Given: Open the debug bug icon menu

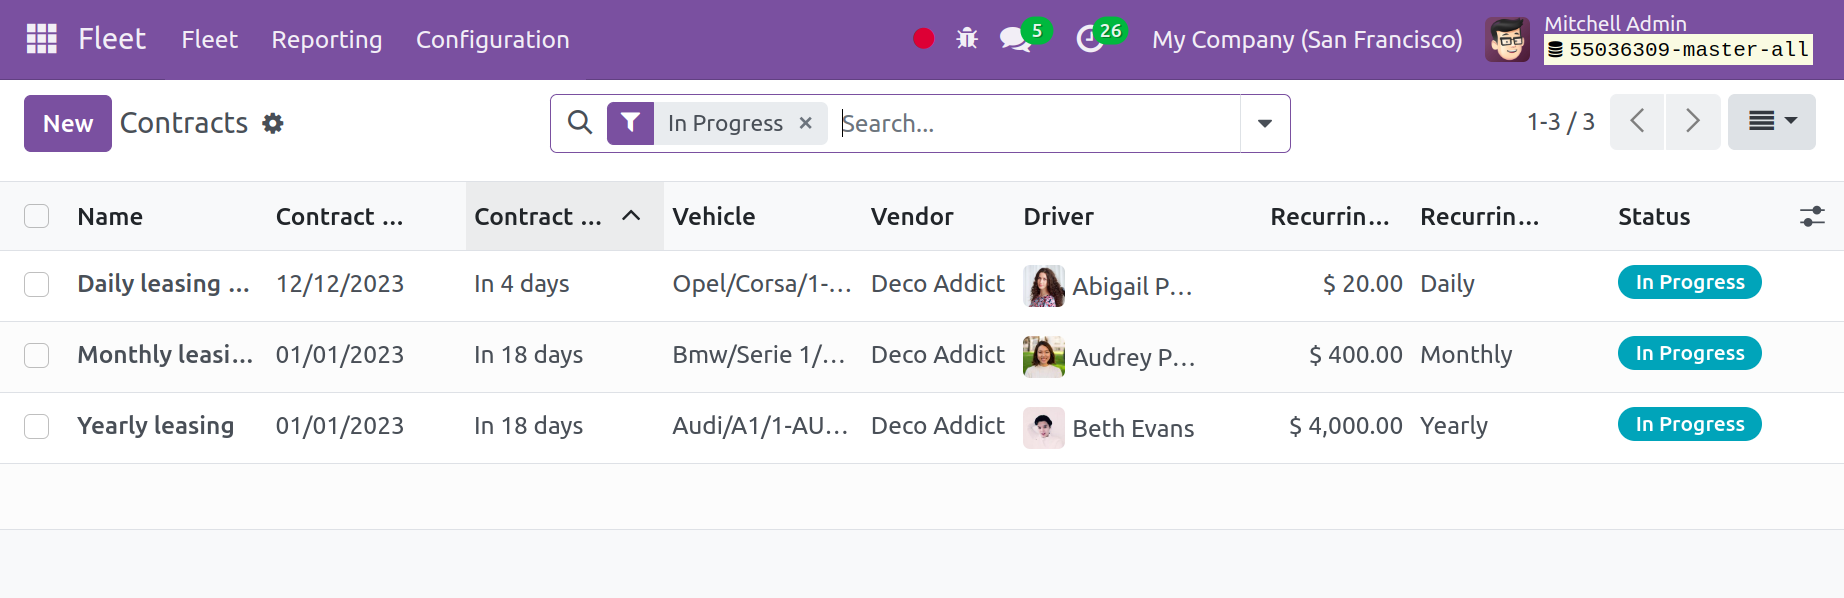Looking at the screenshot, I should click(966, 39).
